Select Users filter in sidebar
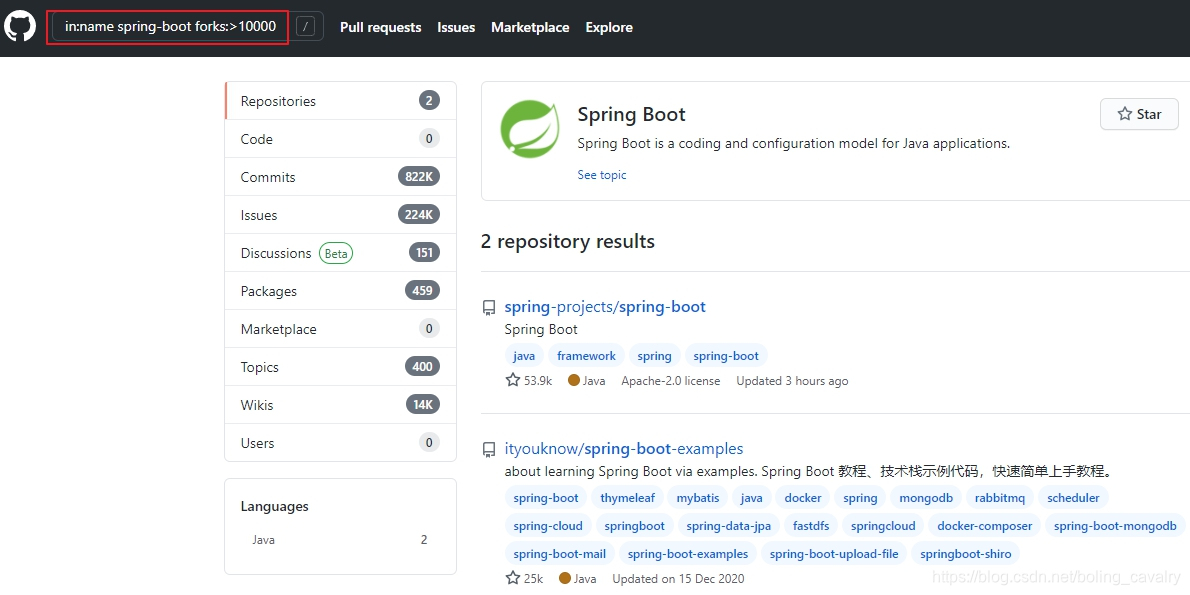Screen dimensions: 1190x595 tap(341, 442)
